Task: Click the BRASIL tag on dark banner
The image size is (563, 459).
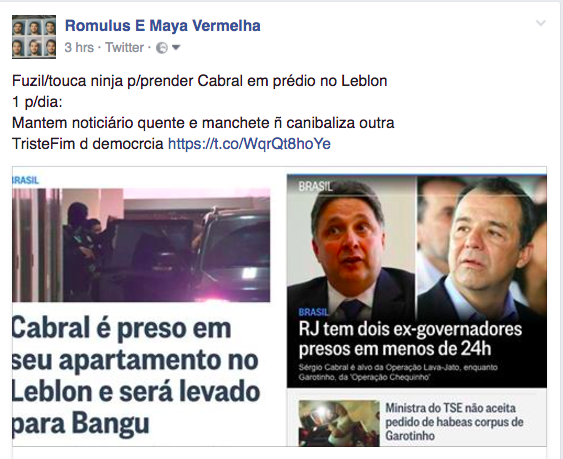Action: tap(313, 312)
